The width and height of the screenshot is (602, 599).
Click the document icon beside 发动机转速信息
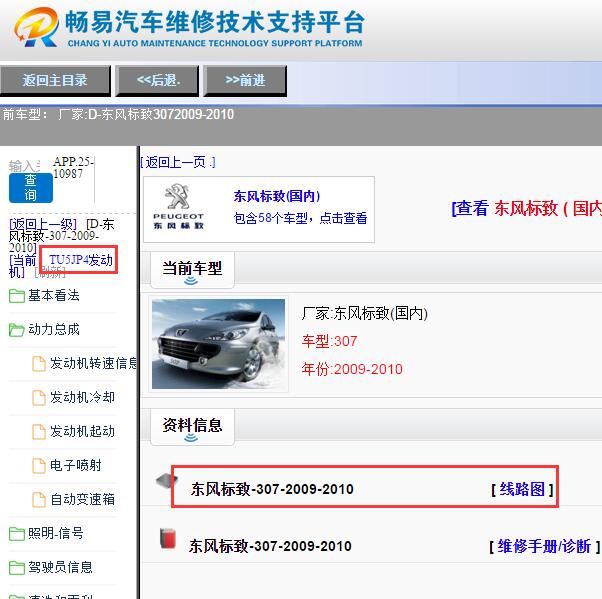[38, 364]
